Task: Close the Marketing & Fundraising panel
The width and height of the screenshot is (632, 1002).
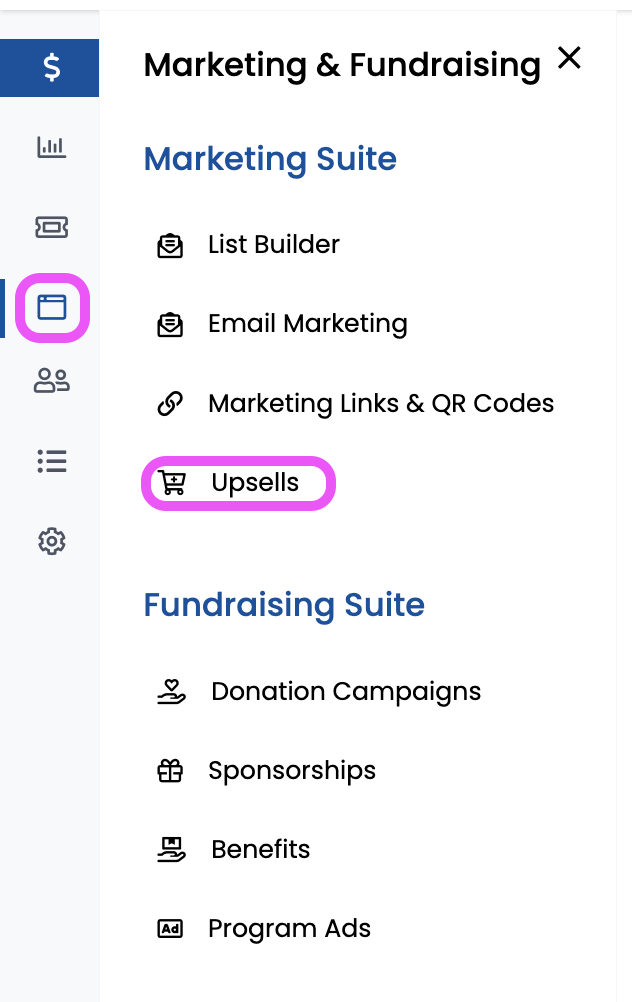Action: pos(569,59)
